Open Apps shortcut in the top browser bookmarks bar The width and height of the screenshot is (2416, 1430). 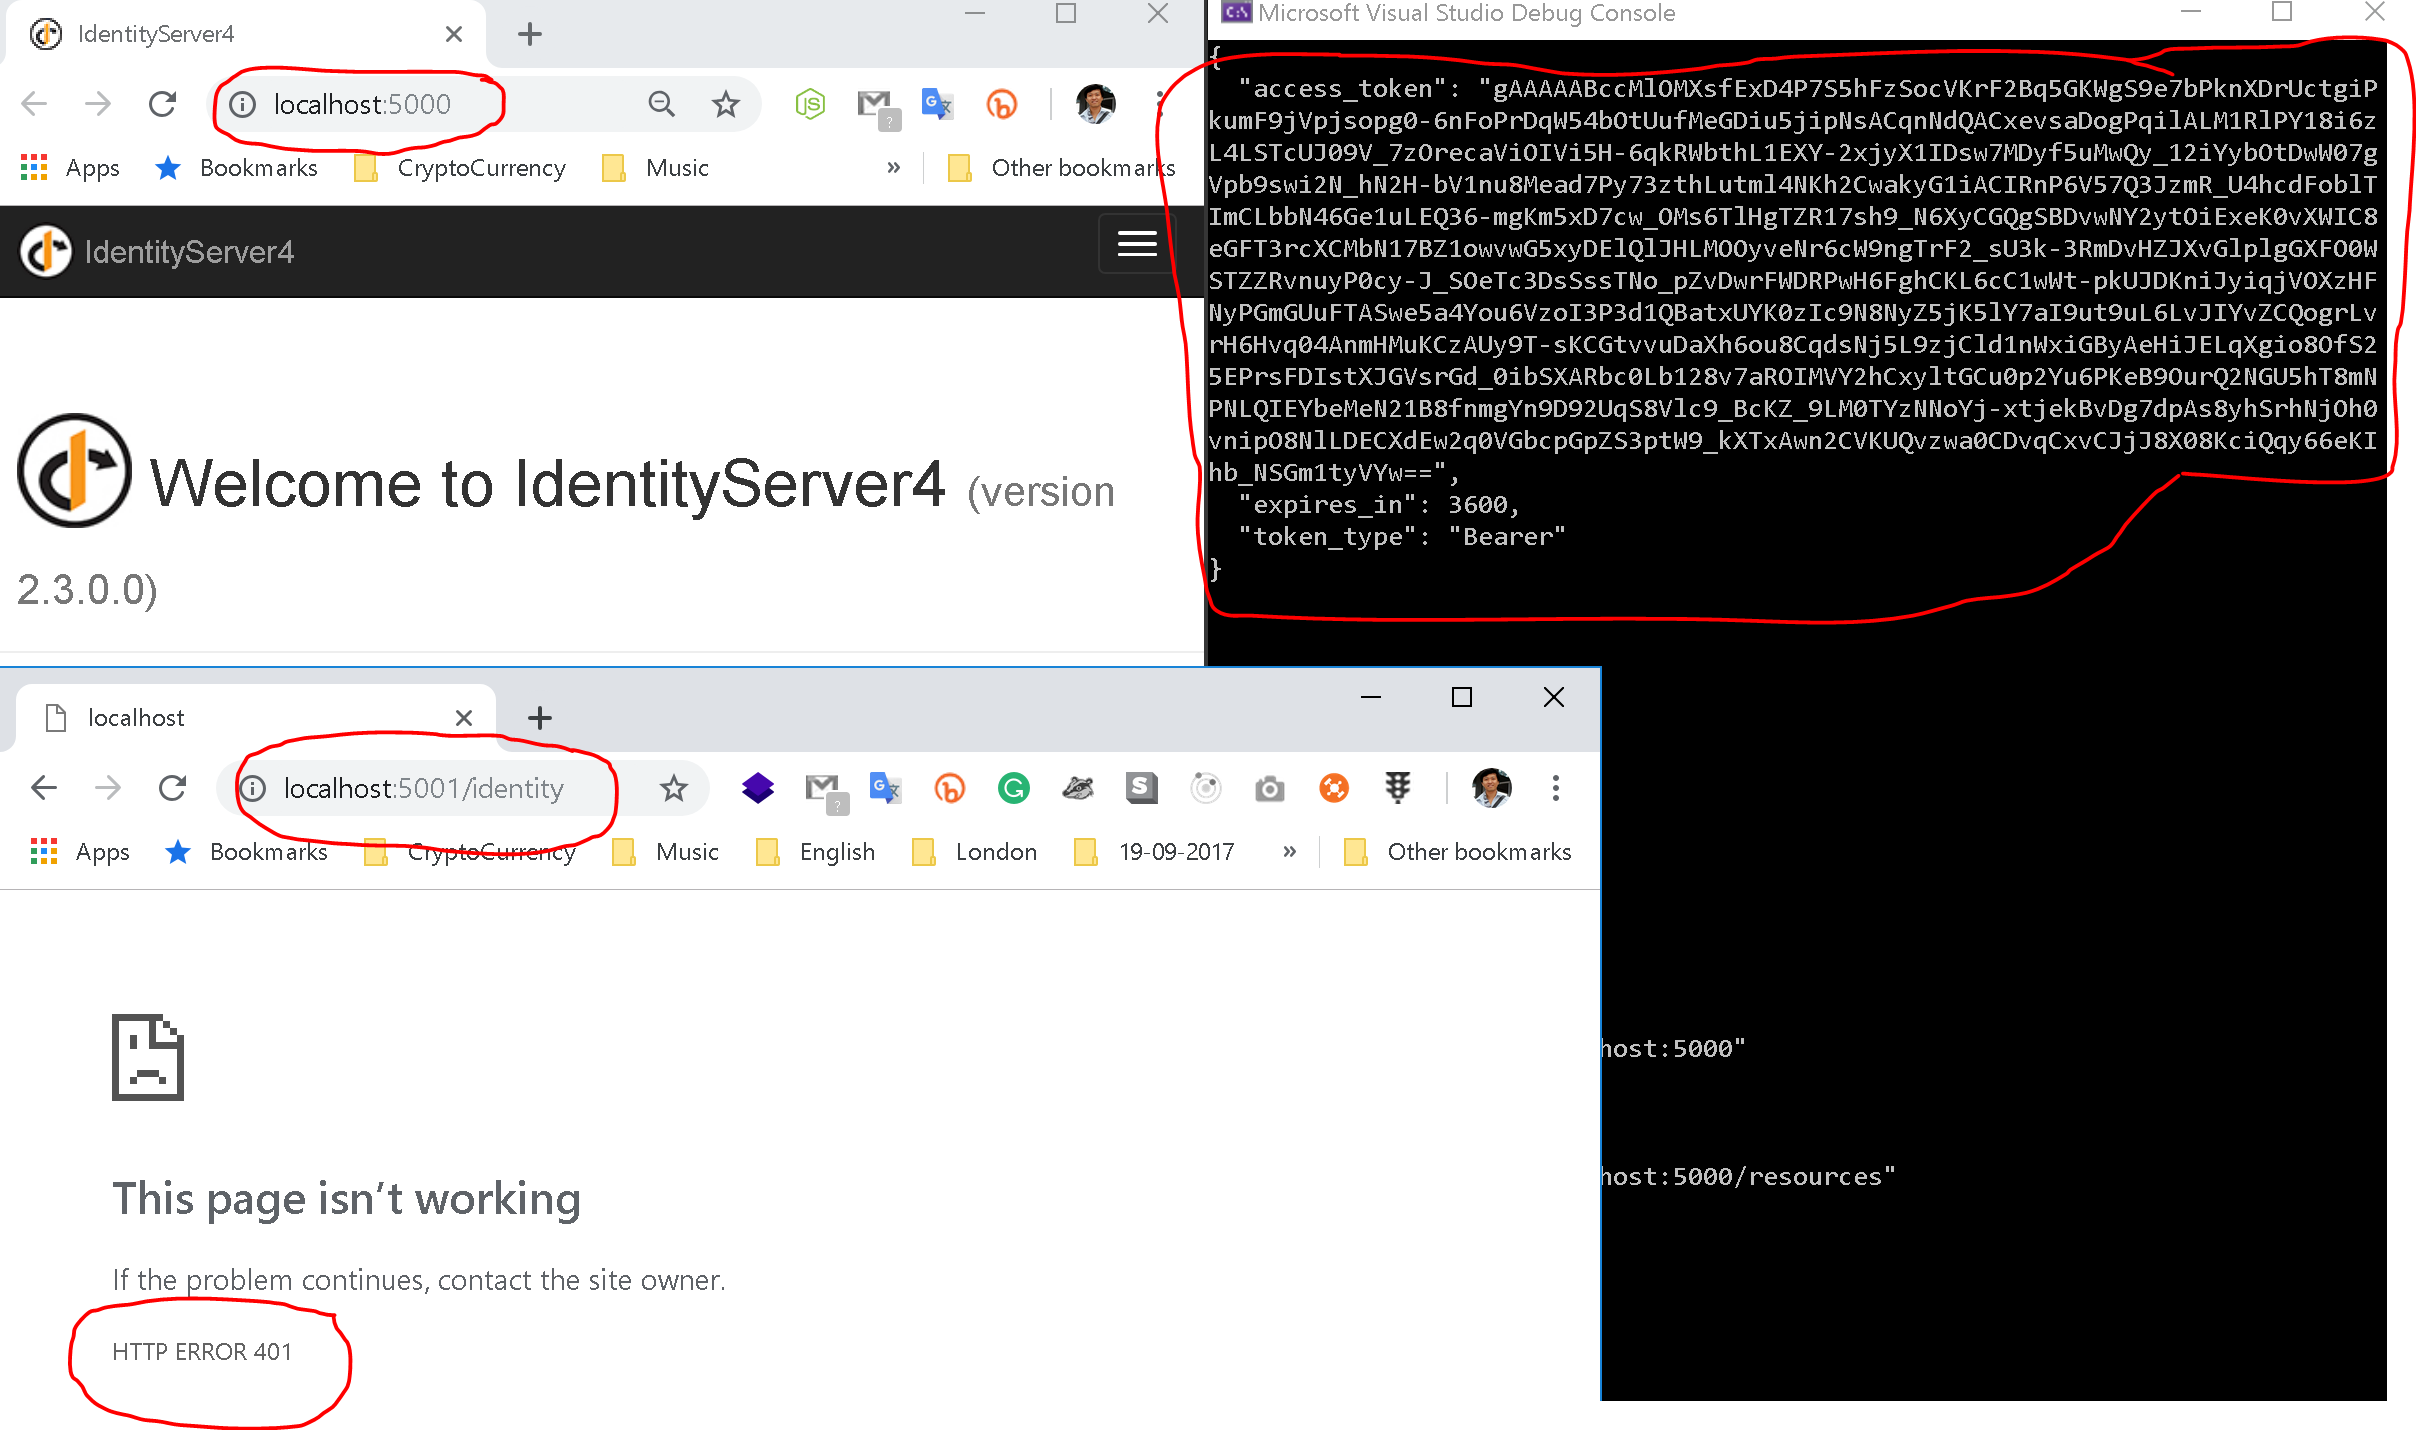point(70,168)
